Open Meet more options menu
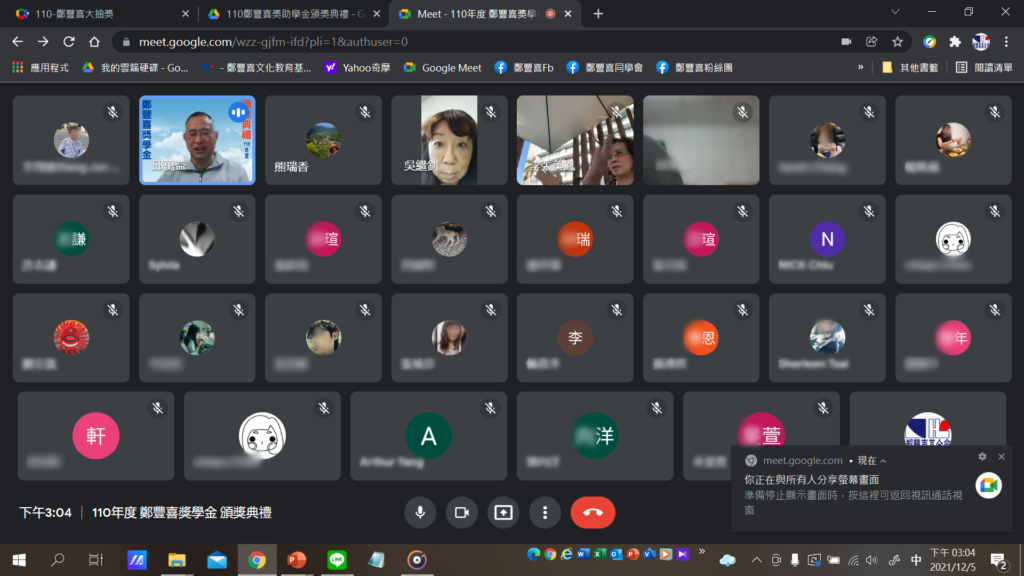Image resolution: width=1024 pixels, height=576 pixels. (545, 512)
